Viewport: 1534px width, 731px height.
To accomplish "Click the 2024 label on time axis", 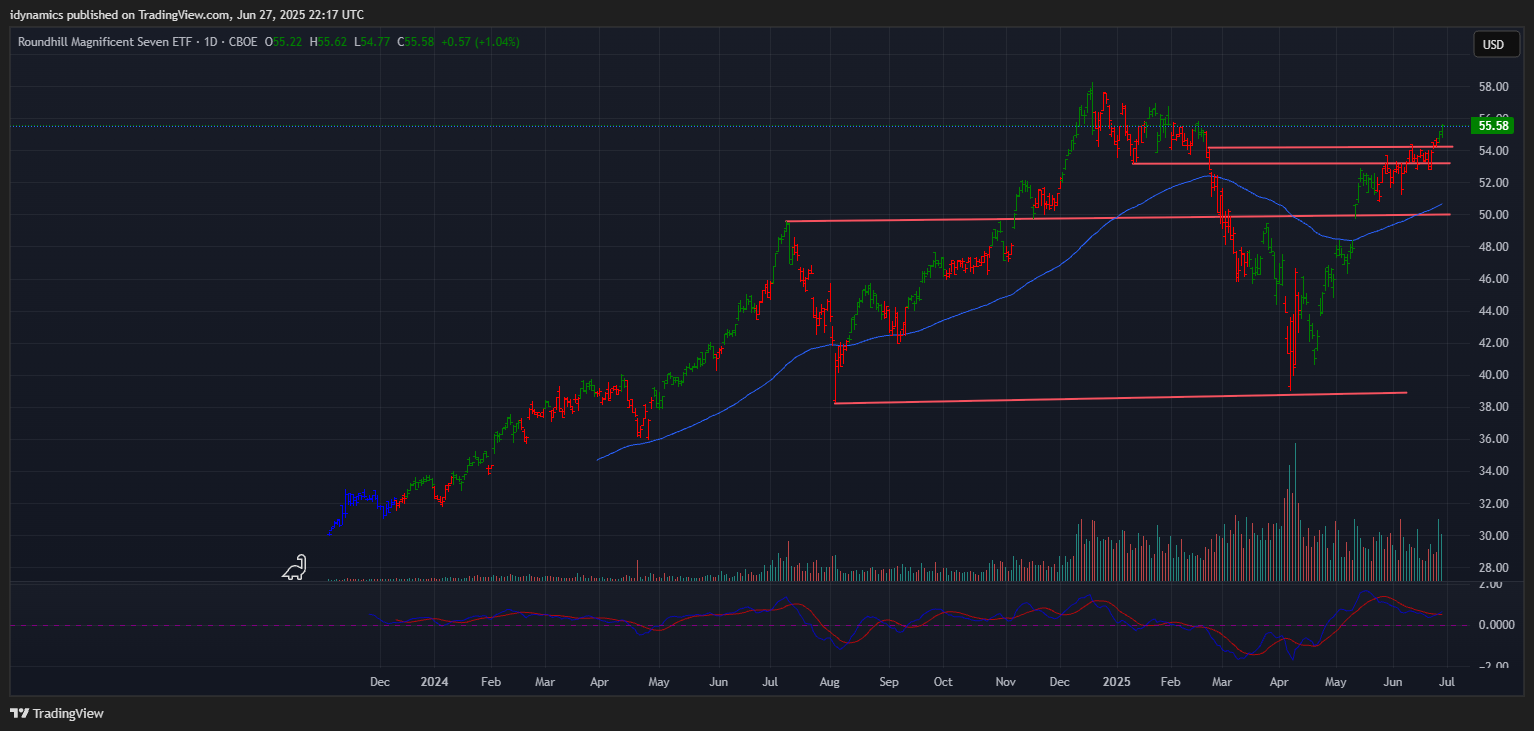I will pyautogui.click(x=434, y=682).
